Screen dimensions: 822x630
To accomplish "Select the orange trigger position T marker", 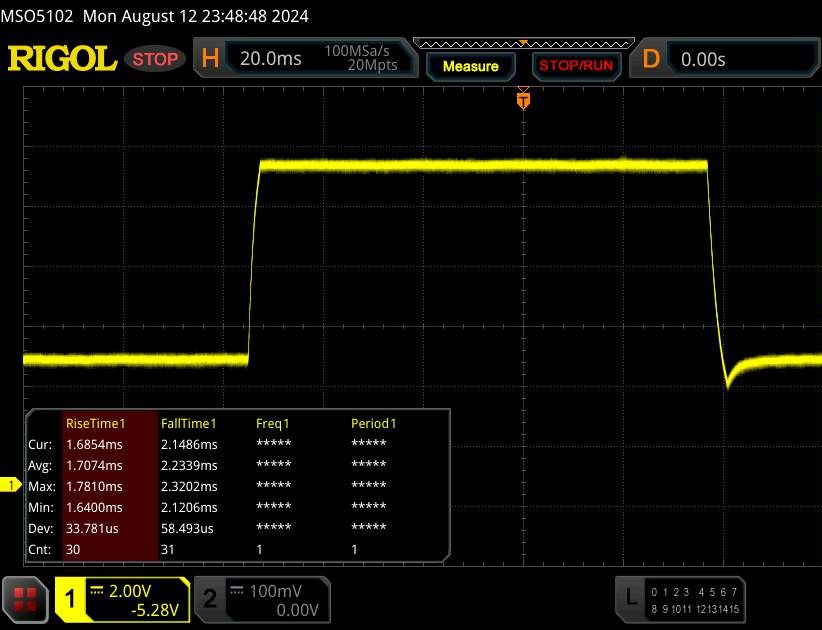I will (x=523, y=101).
